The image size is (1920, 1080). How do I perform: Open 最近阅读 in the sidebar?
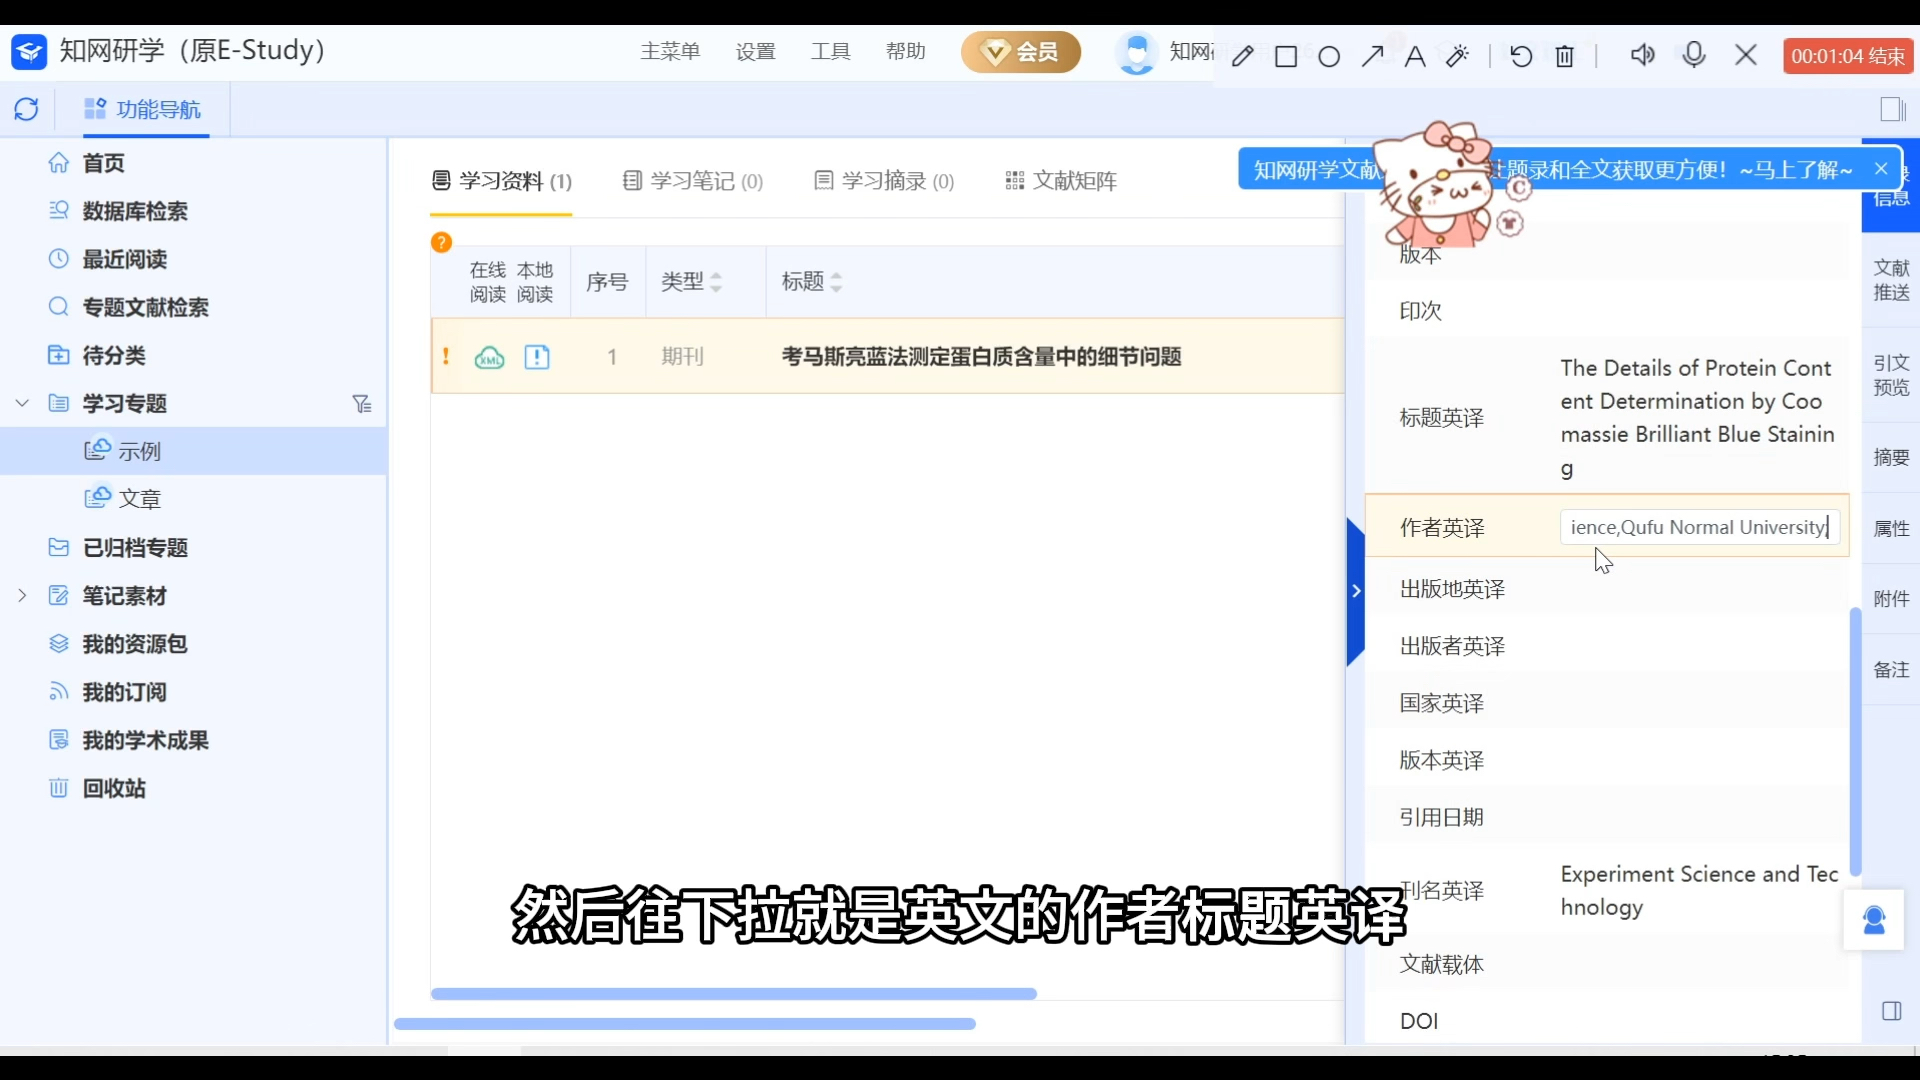coord(124,259)
